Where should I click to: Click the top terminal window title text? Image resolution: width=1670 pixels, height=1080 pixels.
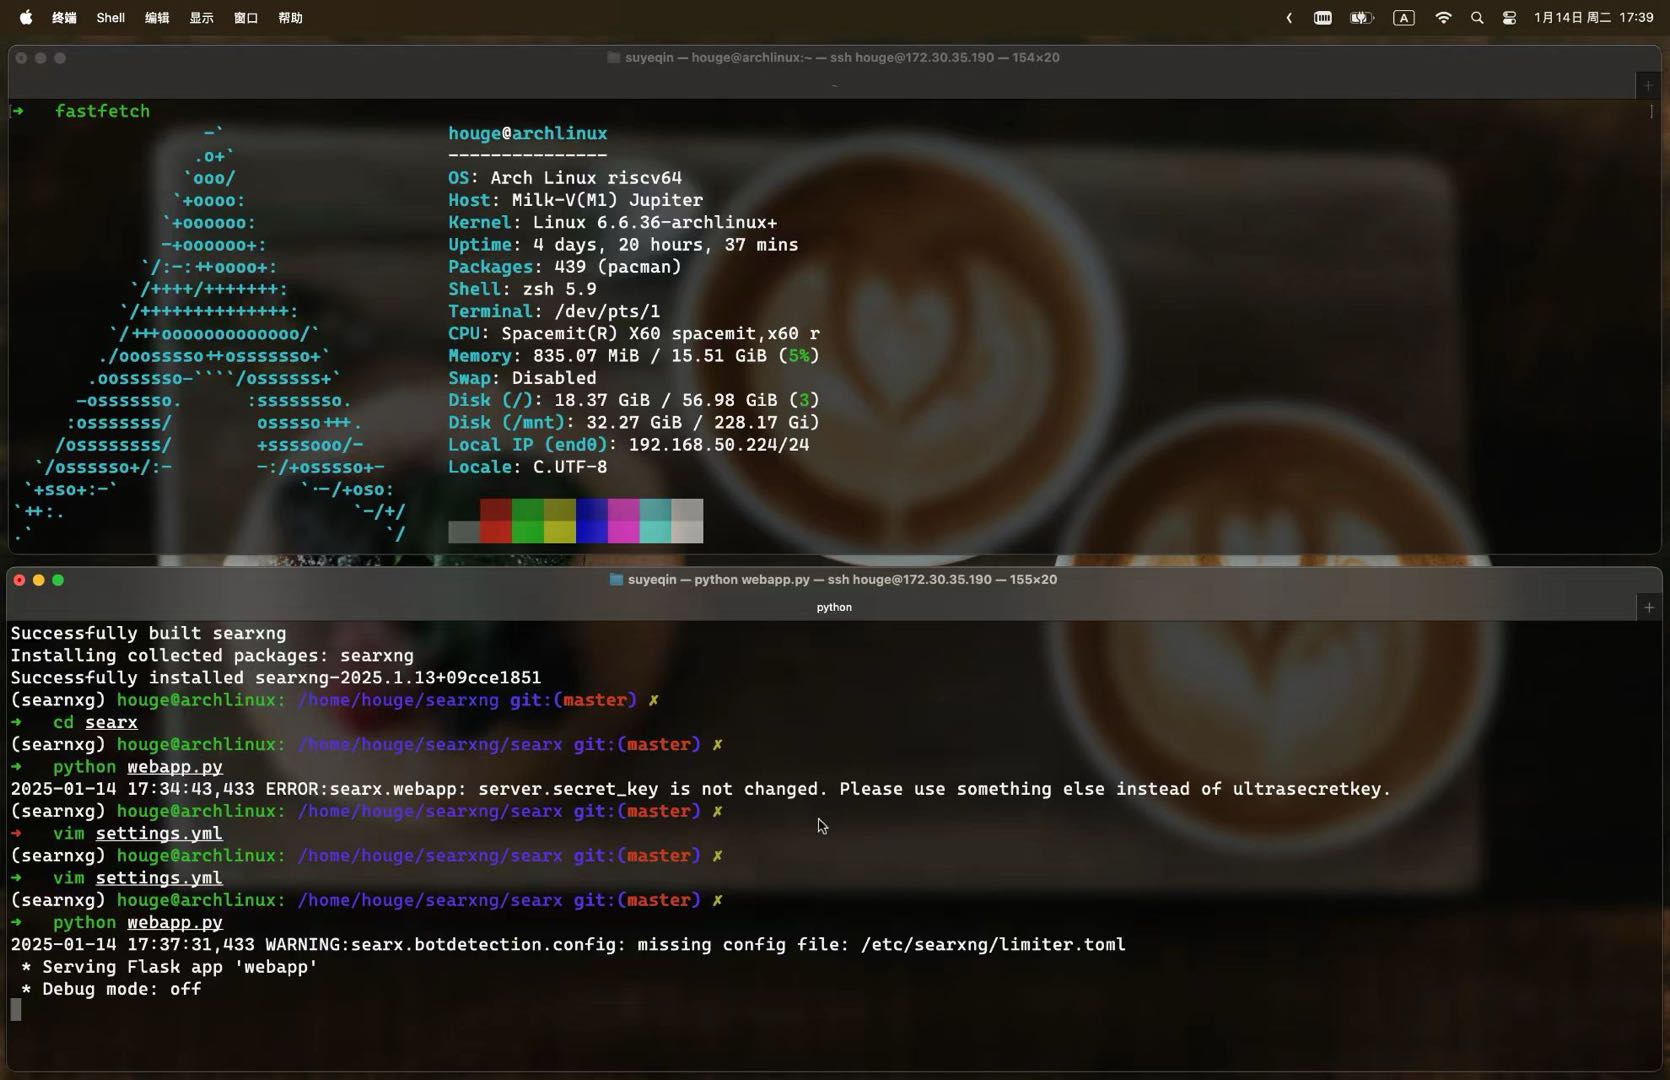tap(842, 57)
